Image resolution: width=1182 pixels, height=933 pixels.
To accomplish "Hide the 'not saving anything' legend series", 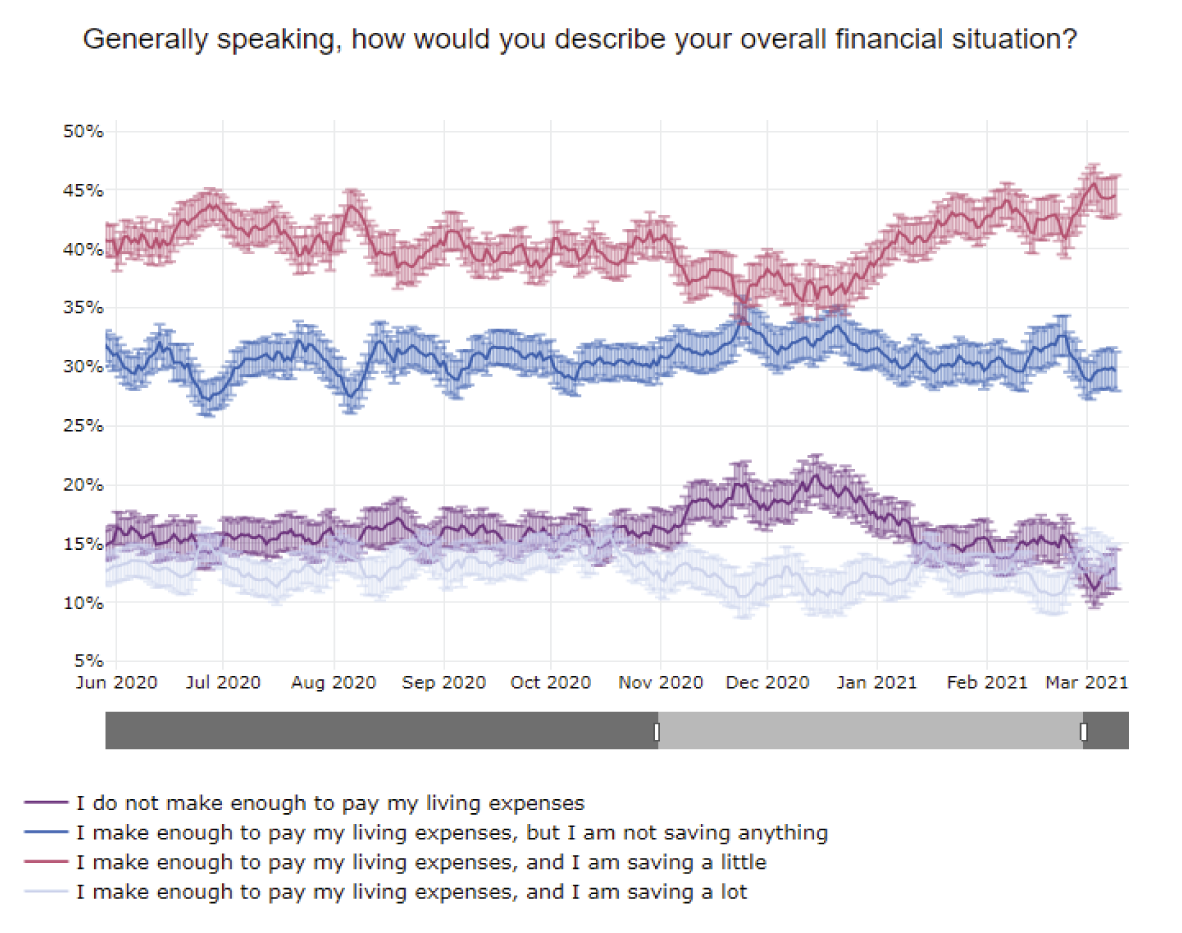I will tap(451, 832).
